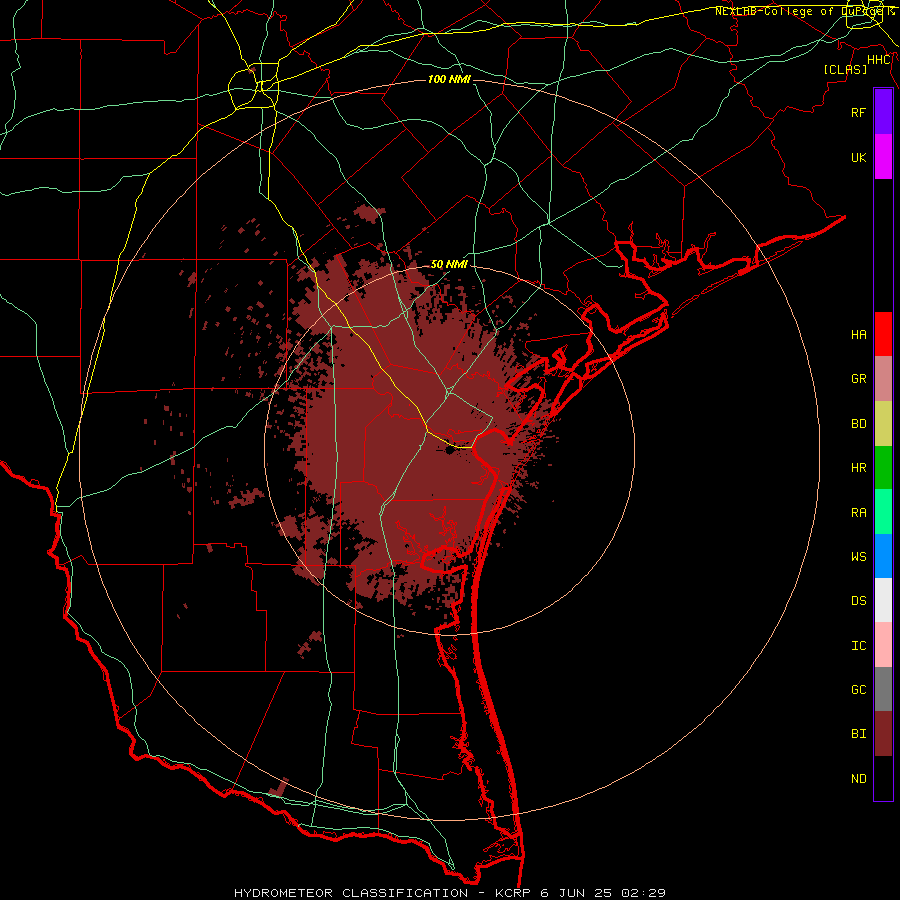The height and width of the screenshot is (900, 900).
Task: Click the WS blue legend swatch
Action: coord(883,556)
